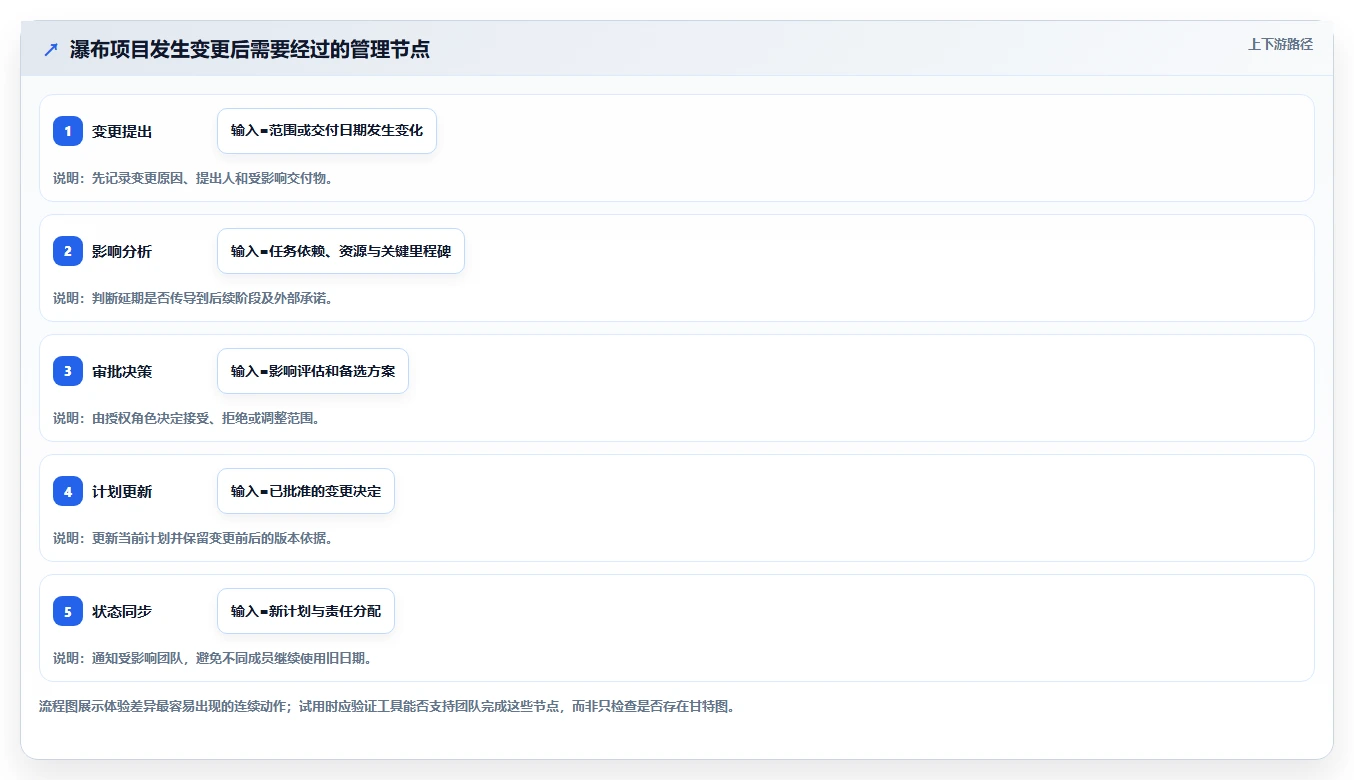
Task: Select step badge number 5
Action: point(68,611)
